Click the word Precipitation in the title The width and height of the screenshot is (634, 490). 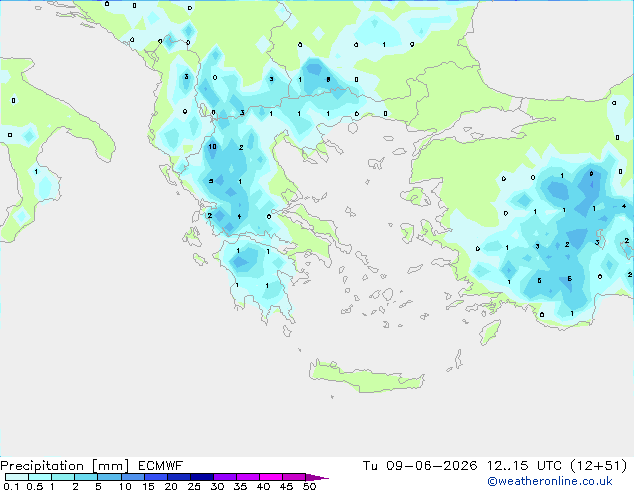(x=42, y=466)
